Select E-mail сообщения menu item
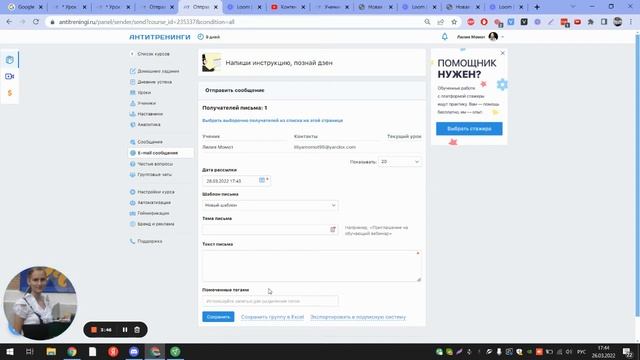Screen dimensions: 640x360 [x=161, y=153]
